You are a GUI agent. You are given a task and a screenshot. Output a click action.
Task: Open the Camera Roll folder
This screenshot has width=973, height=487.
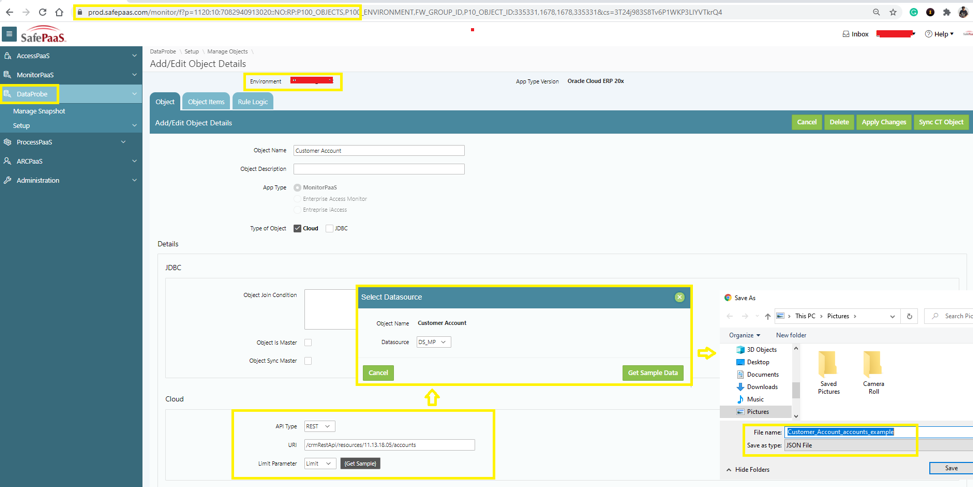pyautogui.click(x=873, y=372)
